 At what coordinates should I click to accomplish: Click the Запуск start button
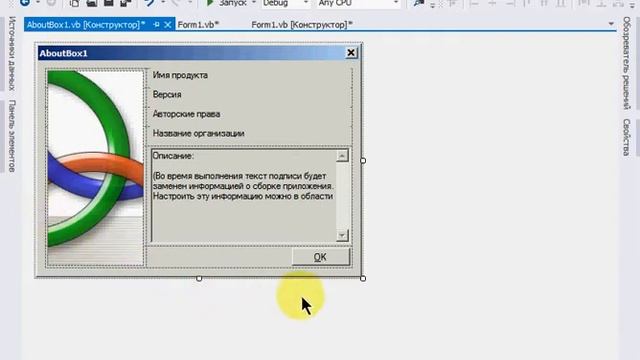[228, 3]
